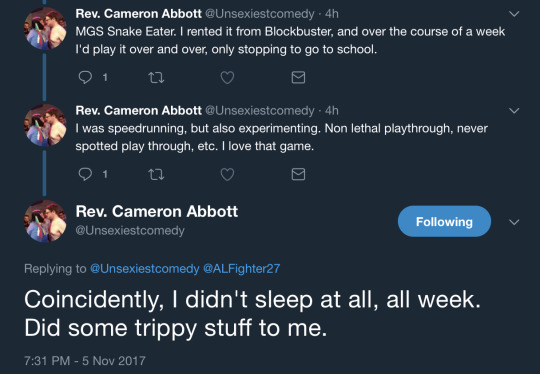
Task: Open the avatar on the MGS Snake Eater tweet
Action: [x=45, y=29]
